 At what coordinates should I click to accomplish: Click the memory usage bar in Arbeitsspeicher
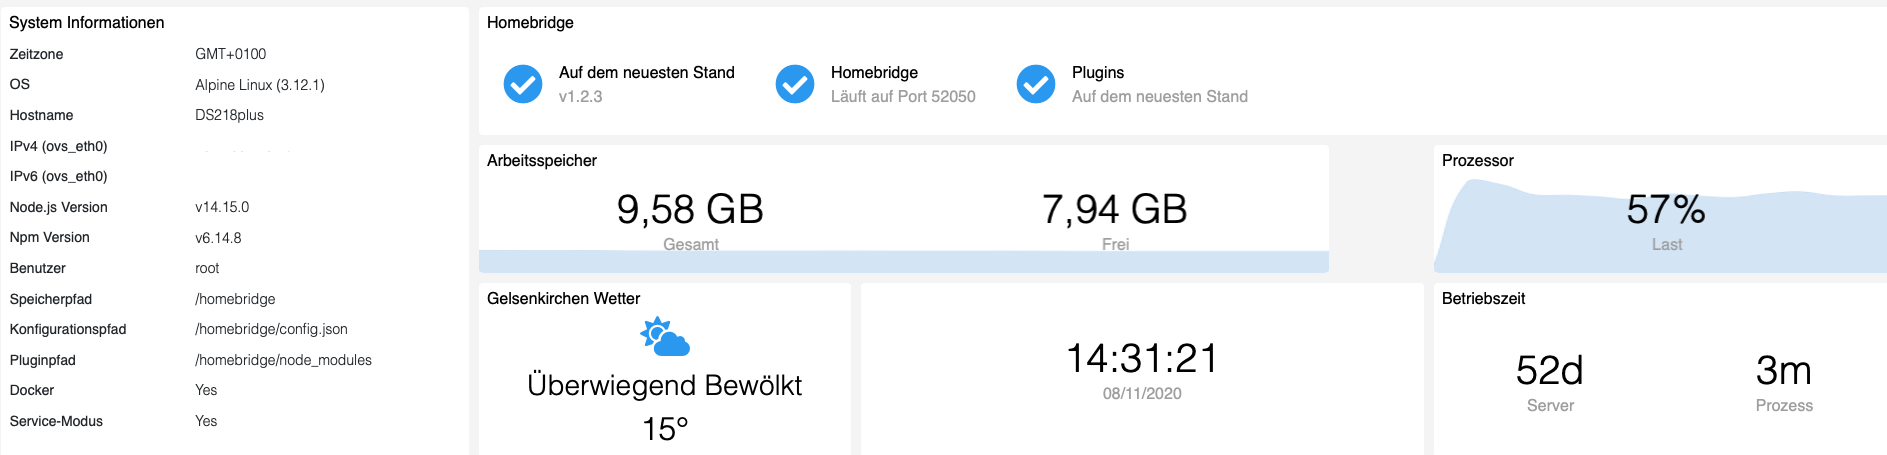[x=903, y=262]
